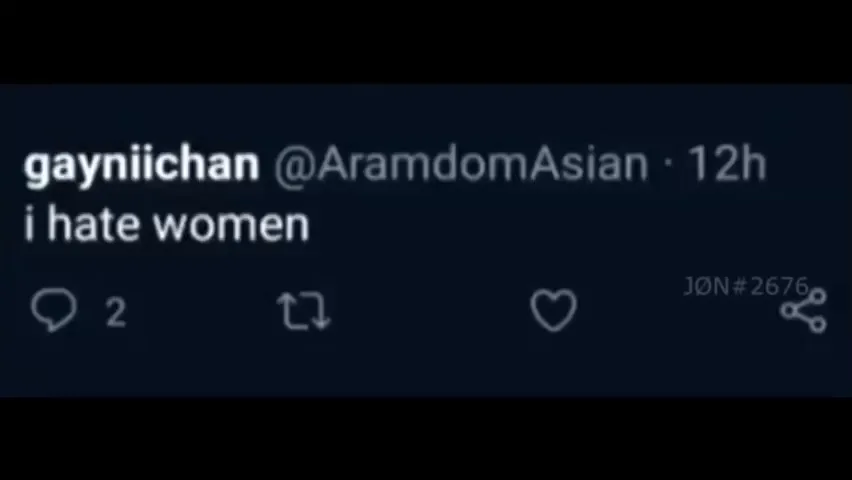Click the JØN#2676 watermark text
The width and height of the screenshot is (852, 480).
746,286
